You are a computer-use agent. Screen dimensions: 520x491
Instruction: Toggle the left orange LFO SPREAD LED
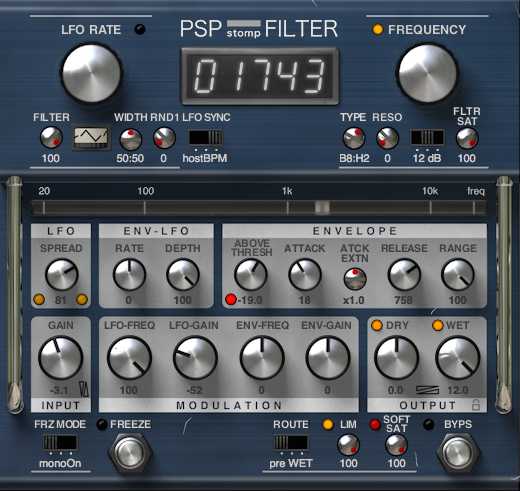(x=39, y=299)
